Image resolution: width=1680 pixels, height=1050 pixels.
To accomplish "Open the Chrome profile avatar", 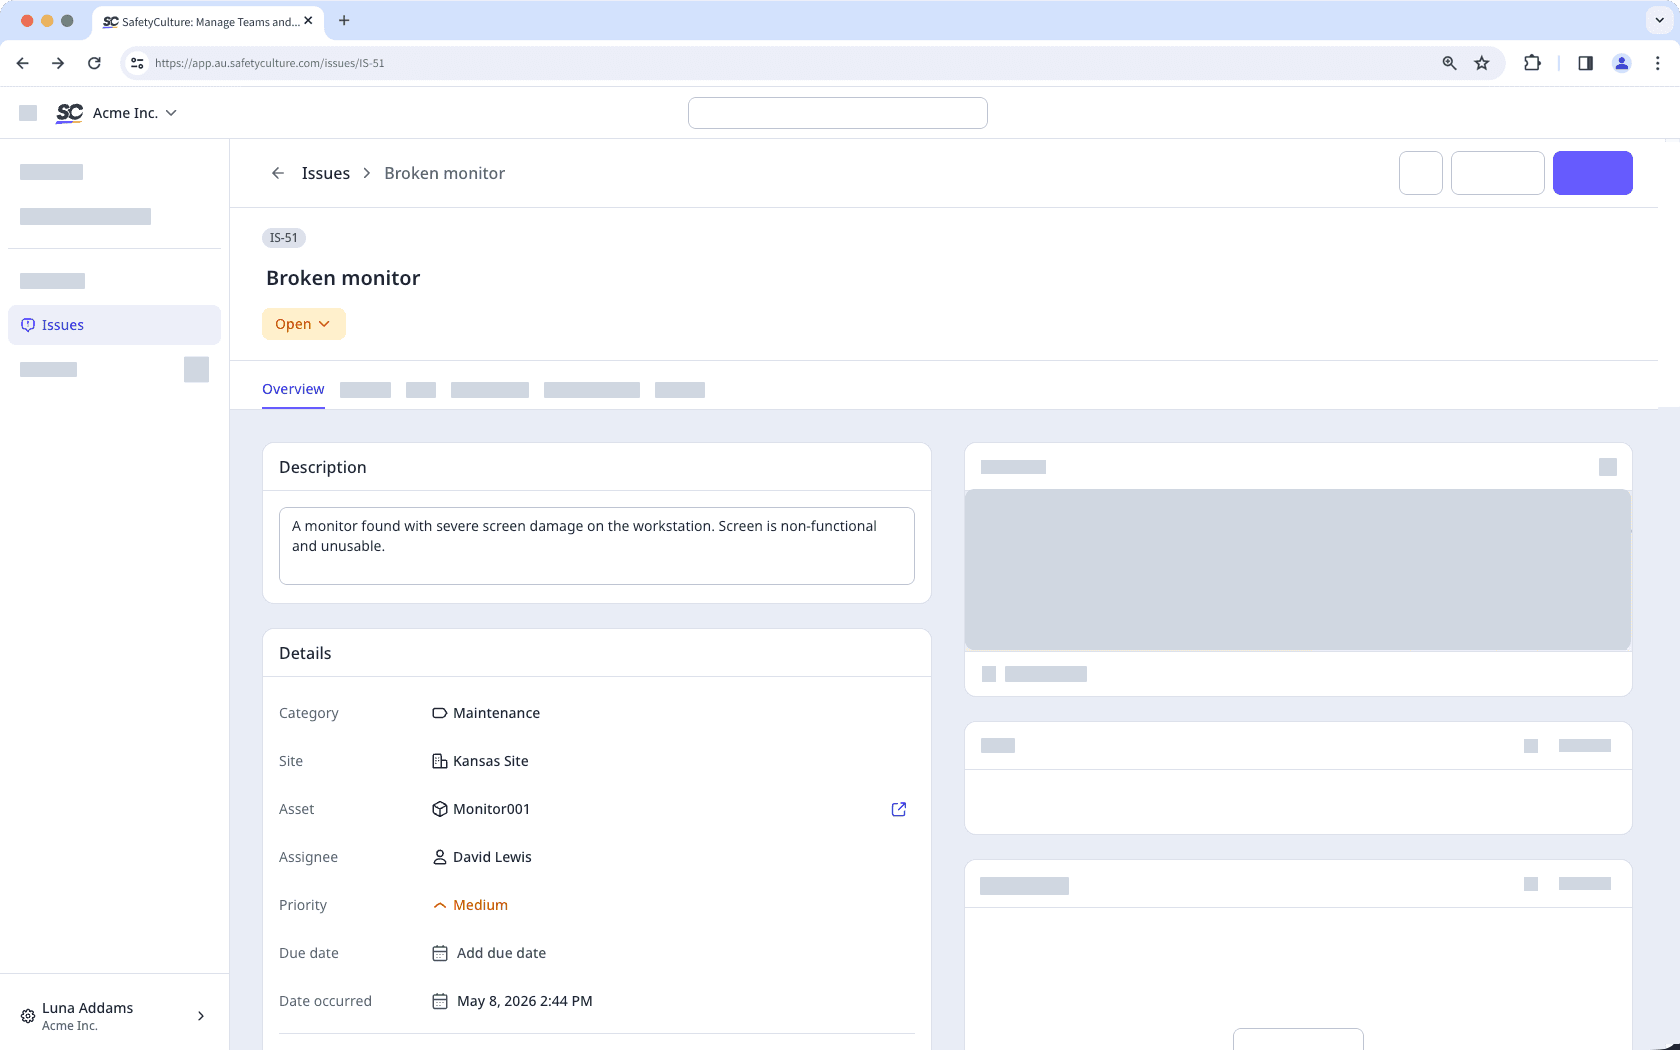I will pos(1622,63).
